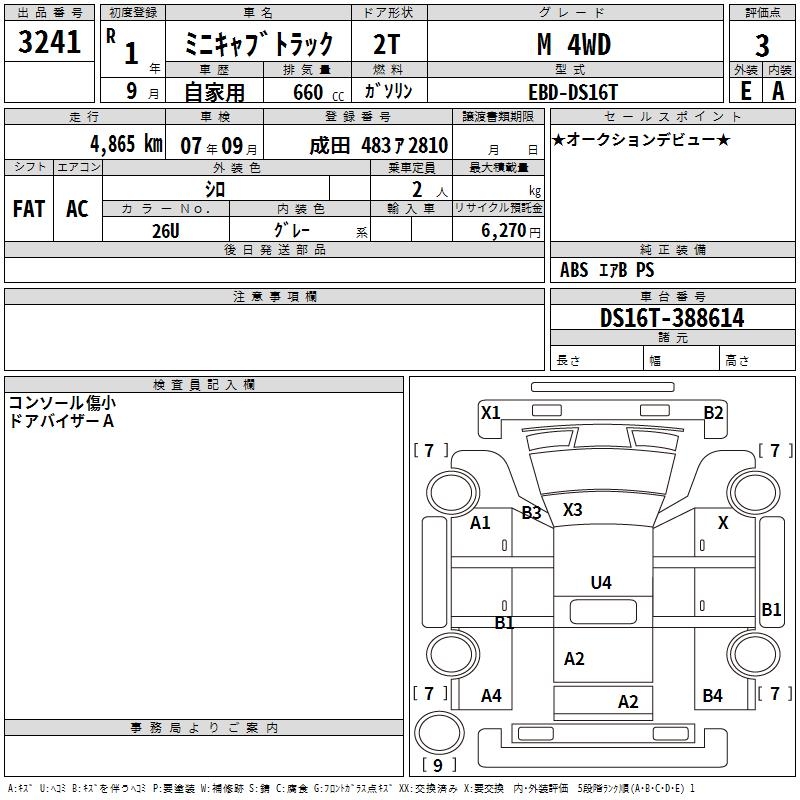Screen dimensions: 800x800
Task: Select registration number 成田 483ア2810
Action: 379,145
